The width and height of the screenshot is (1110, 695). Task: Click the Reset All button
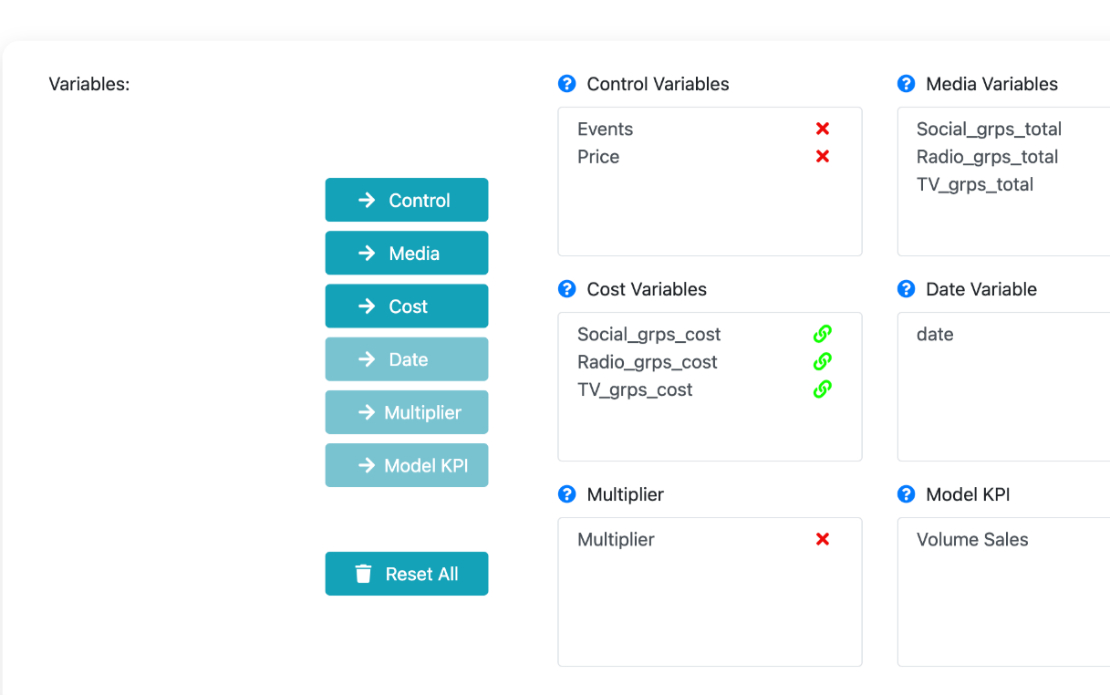pos(406,574)
